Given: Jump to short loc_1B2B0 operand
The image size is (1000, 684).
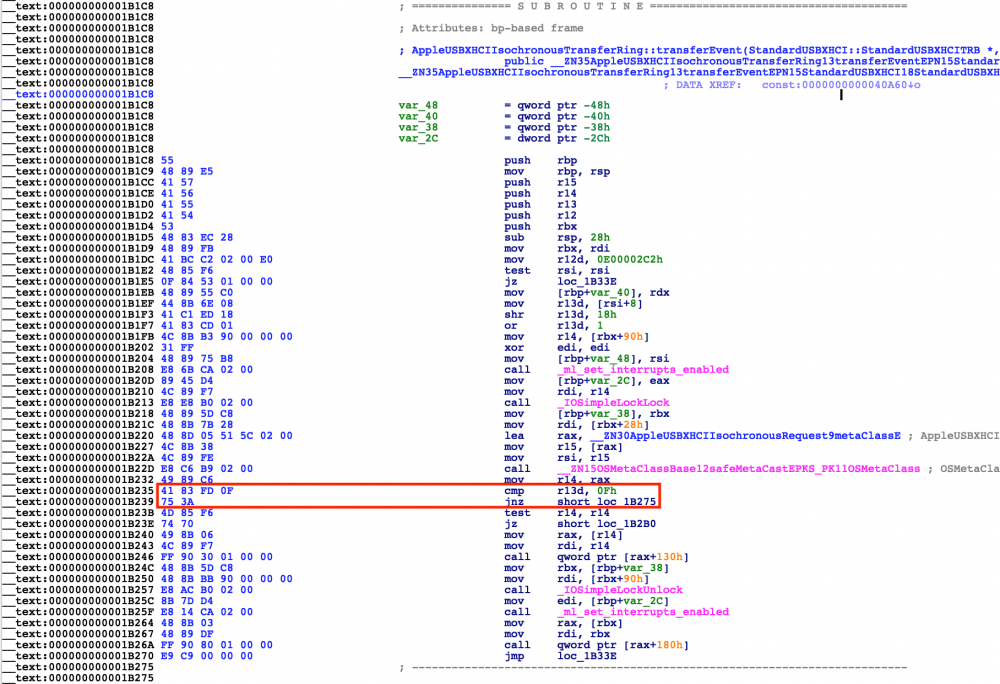Looking at the screenshot, I should tap(607, 524).
